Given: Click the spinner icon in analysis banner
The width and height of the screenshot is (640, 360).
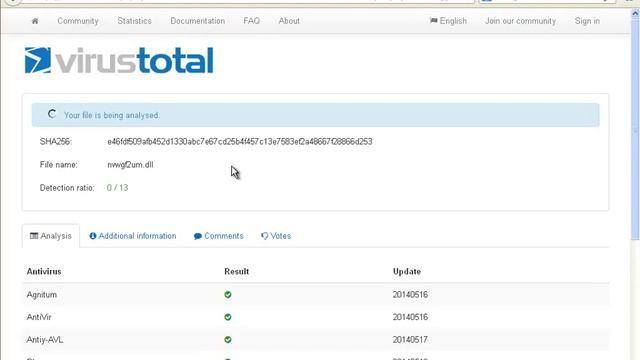Looking at the screenshot, I should point(51,114).
